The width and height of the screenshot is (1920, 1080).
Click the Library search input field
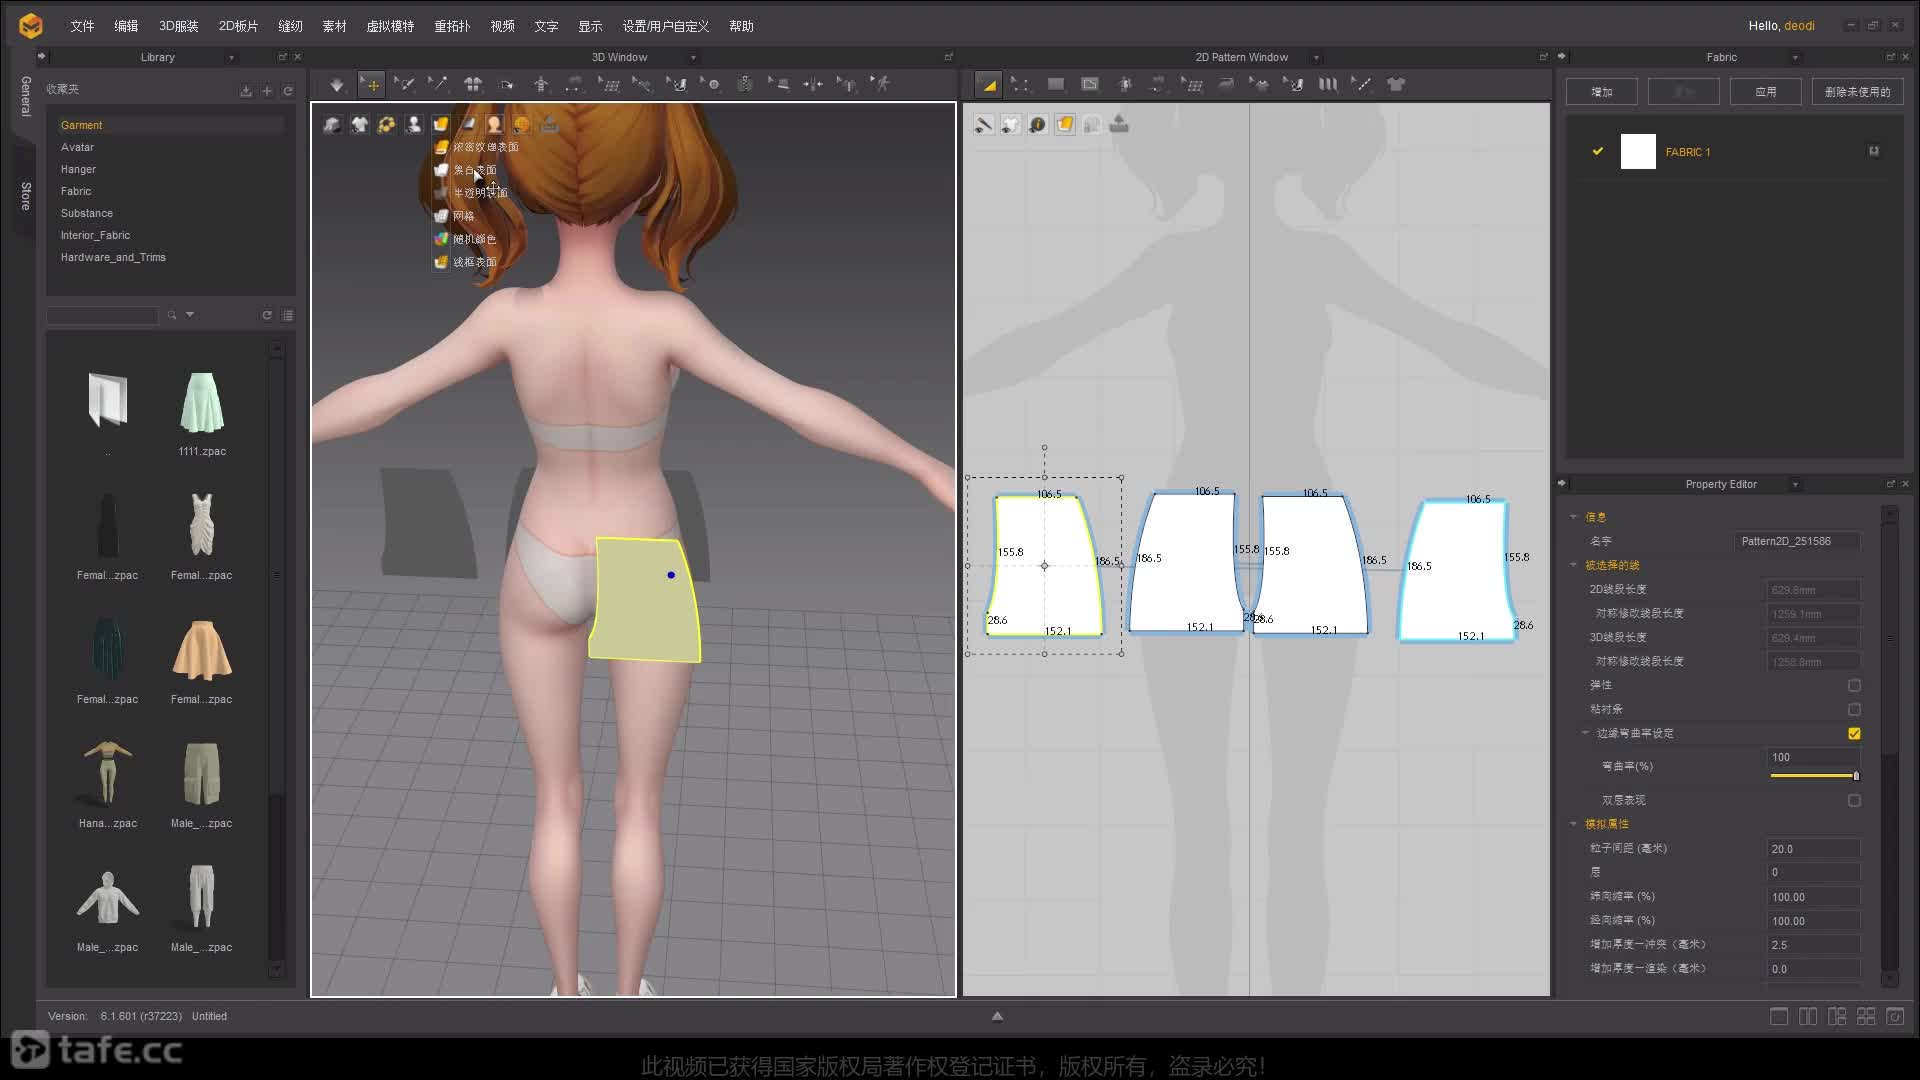[x=102, y=315]
